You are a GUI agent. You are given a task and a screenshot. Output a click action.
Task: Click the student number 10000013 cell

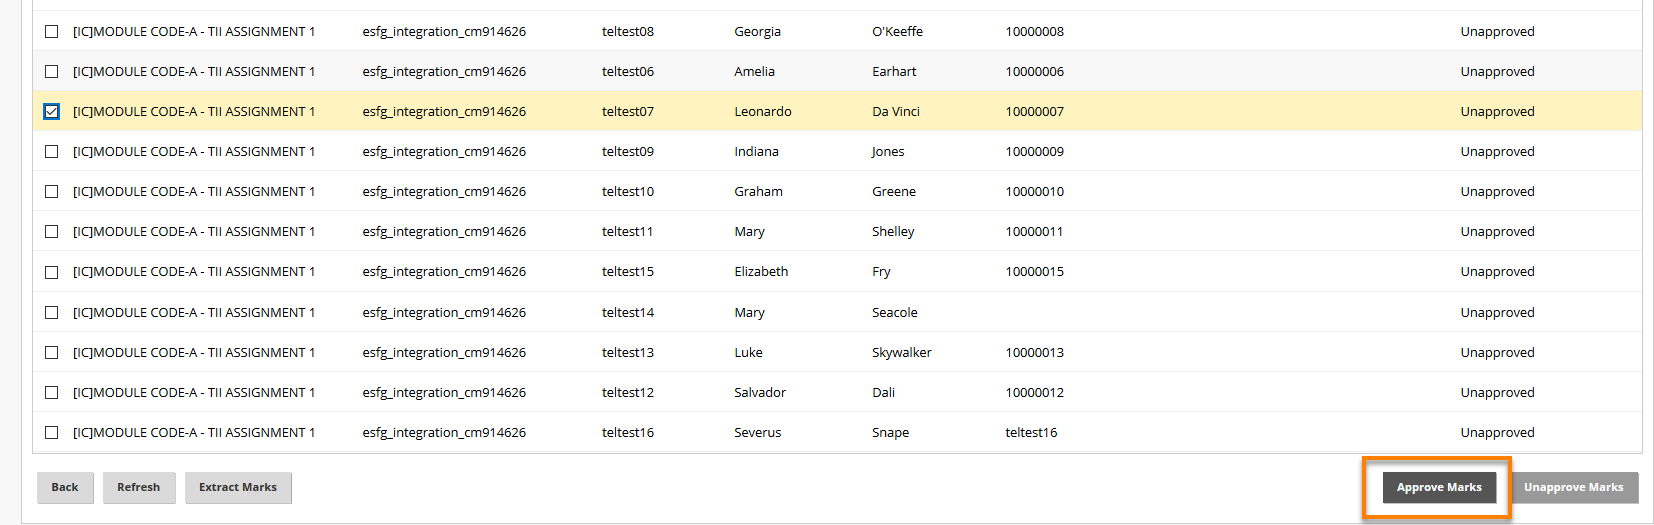pyautogui.click(x=1034, y=353)
